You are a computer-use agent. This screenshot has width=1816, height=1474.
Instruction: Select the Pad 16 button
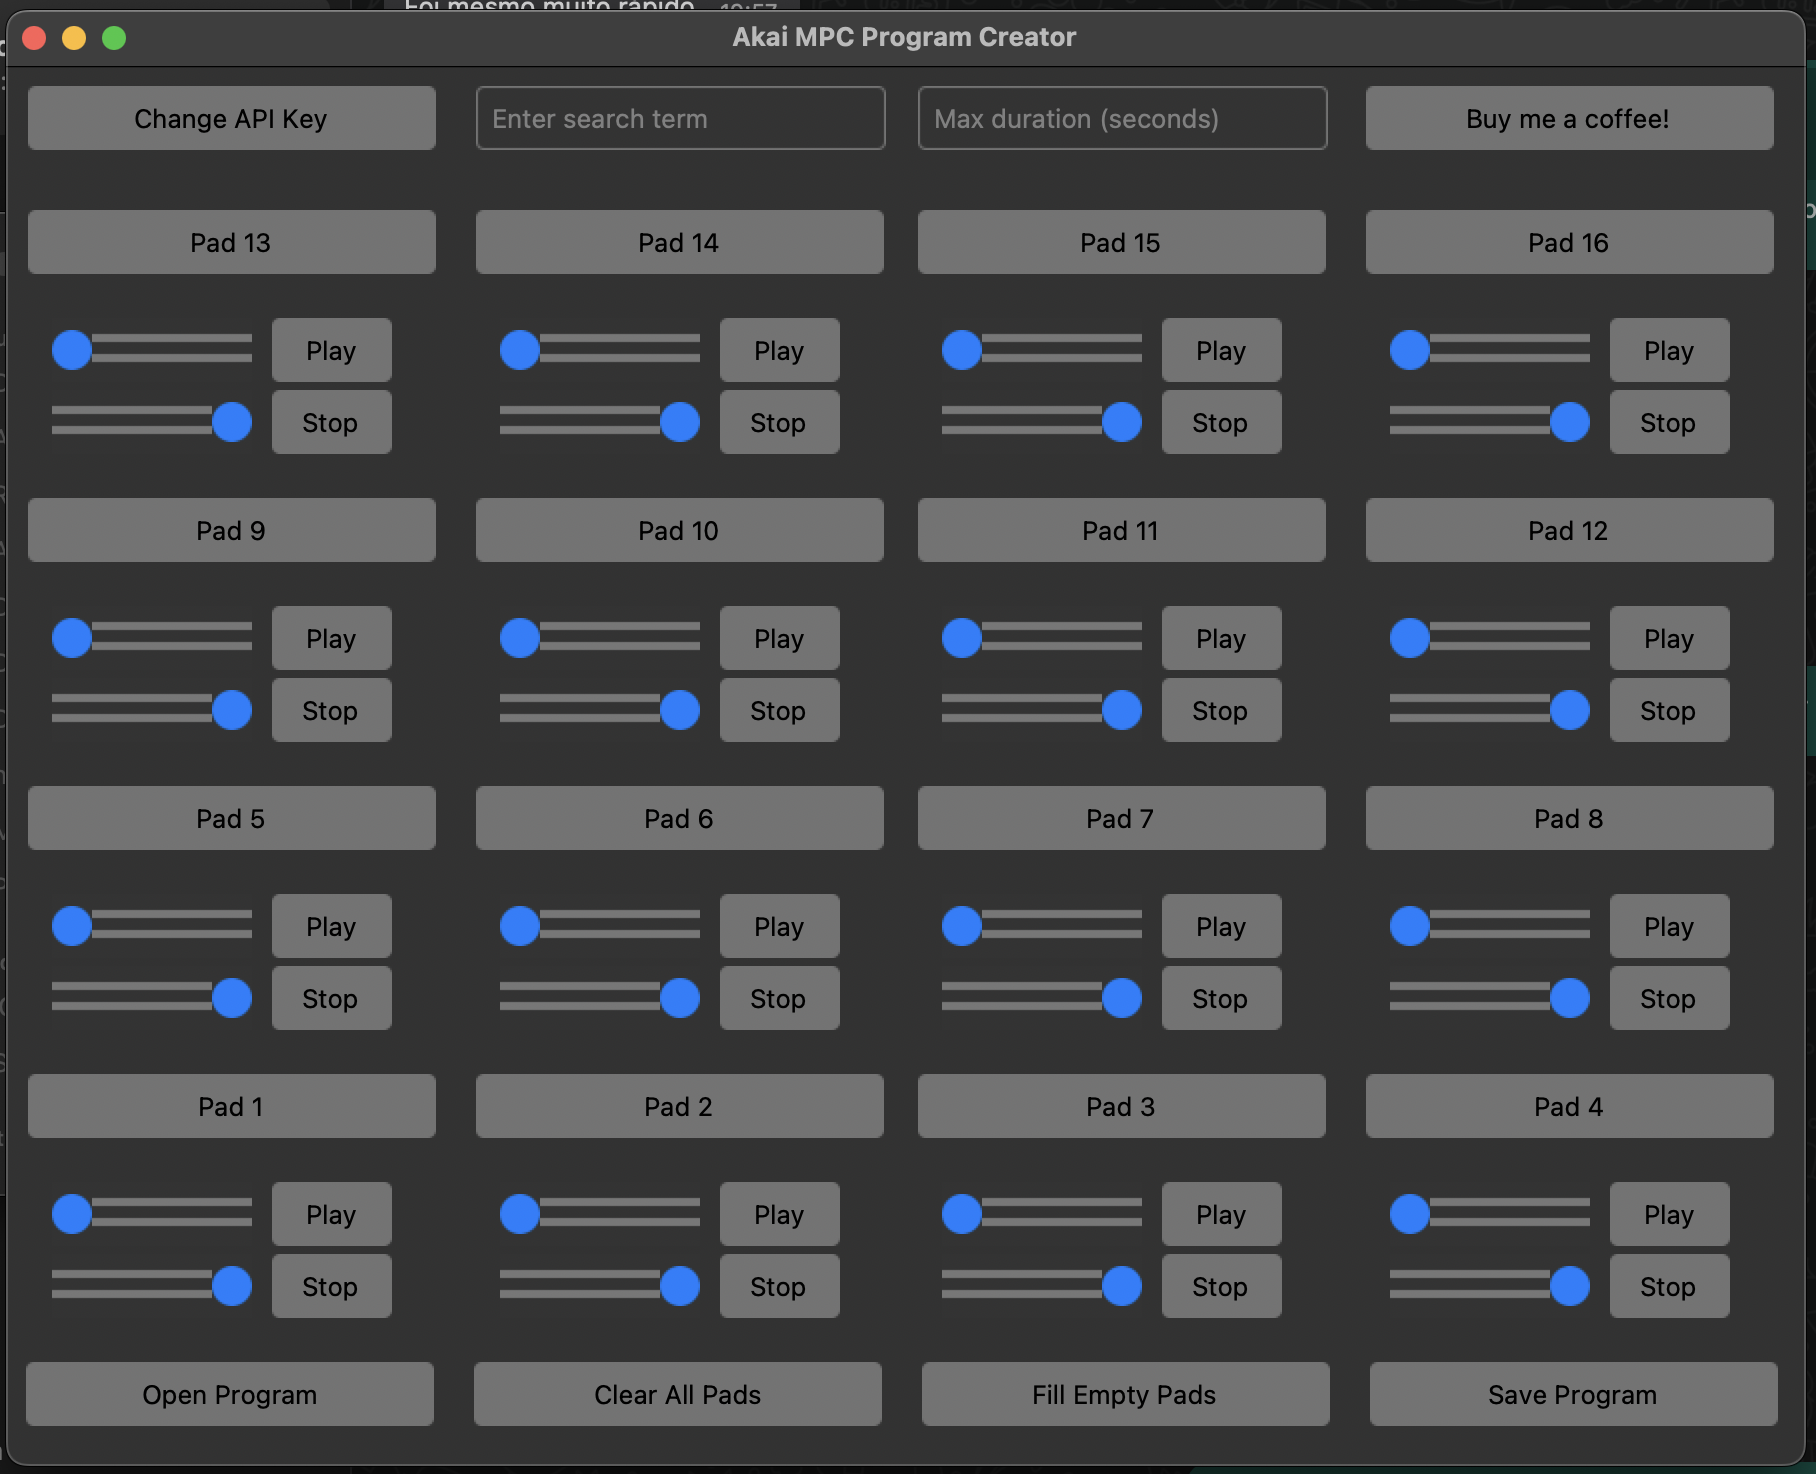1569,242
